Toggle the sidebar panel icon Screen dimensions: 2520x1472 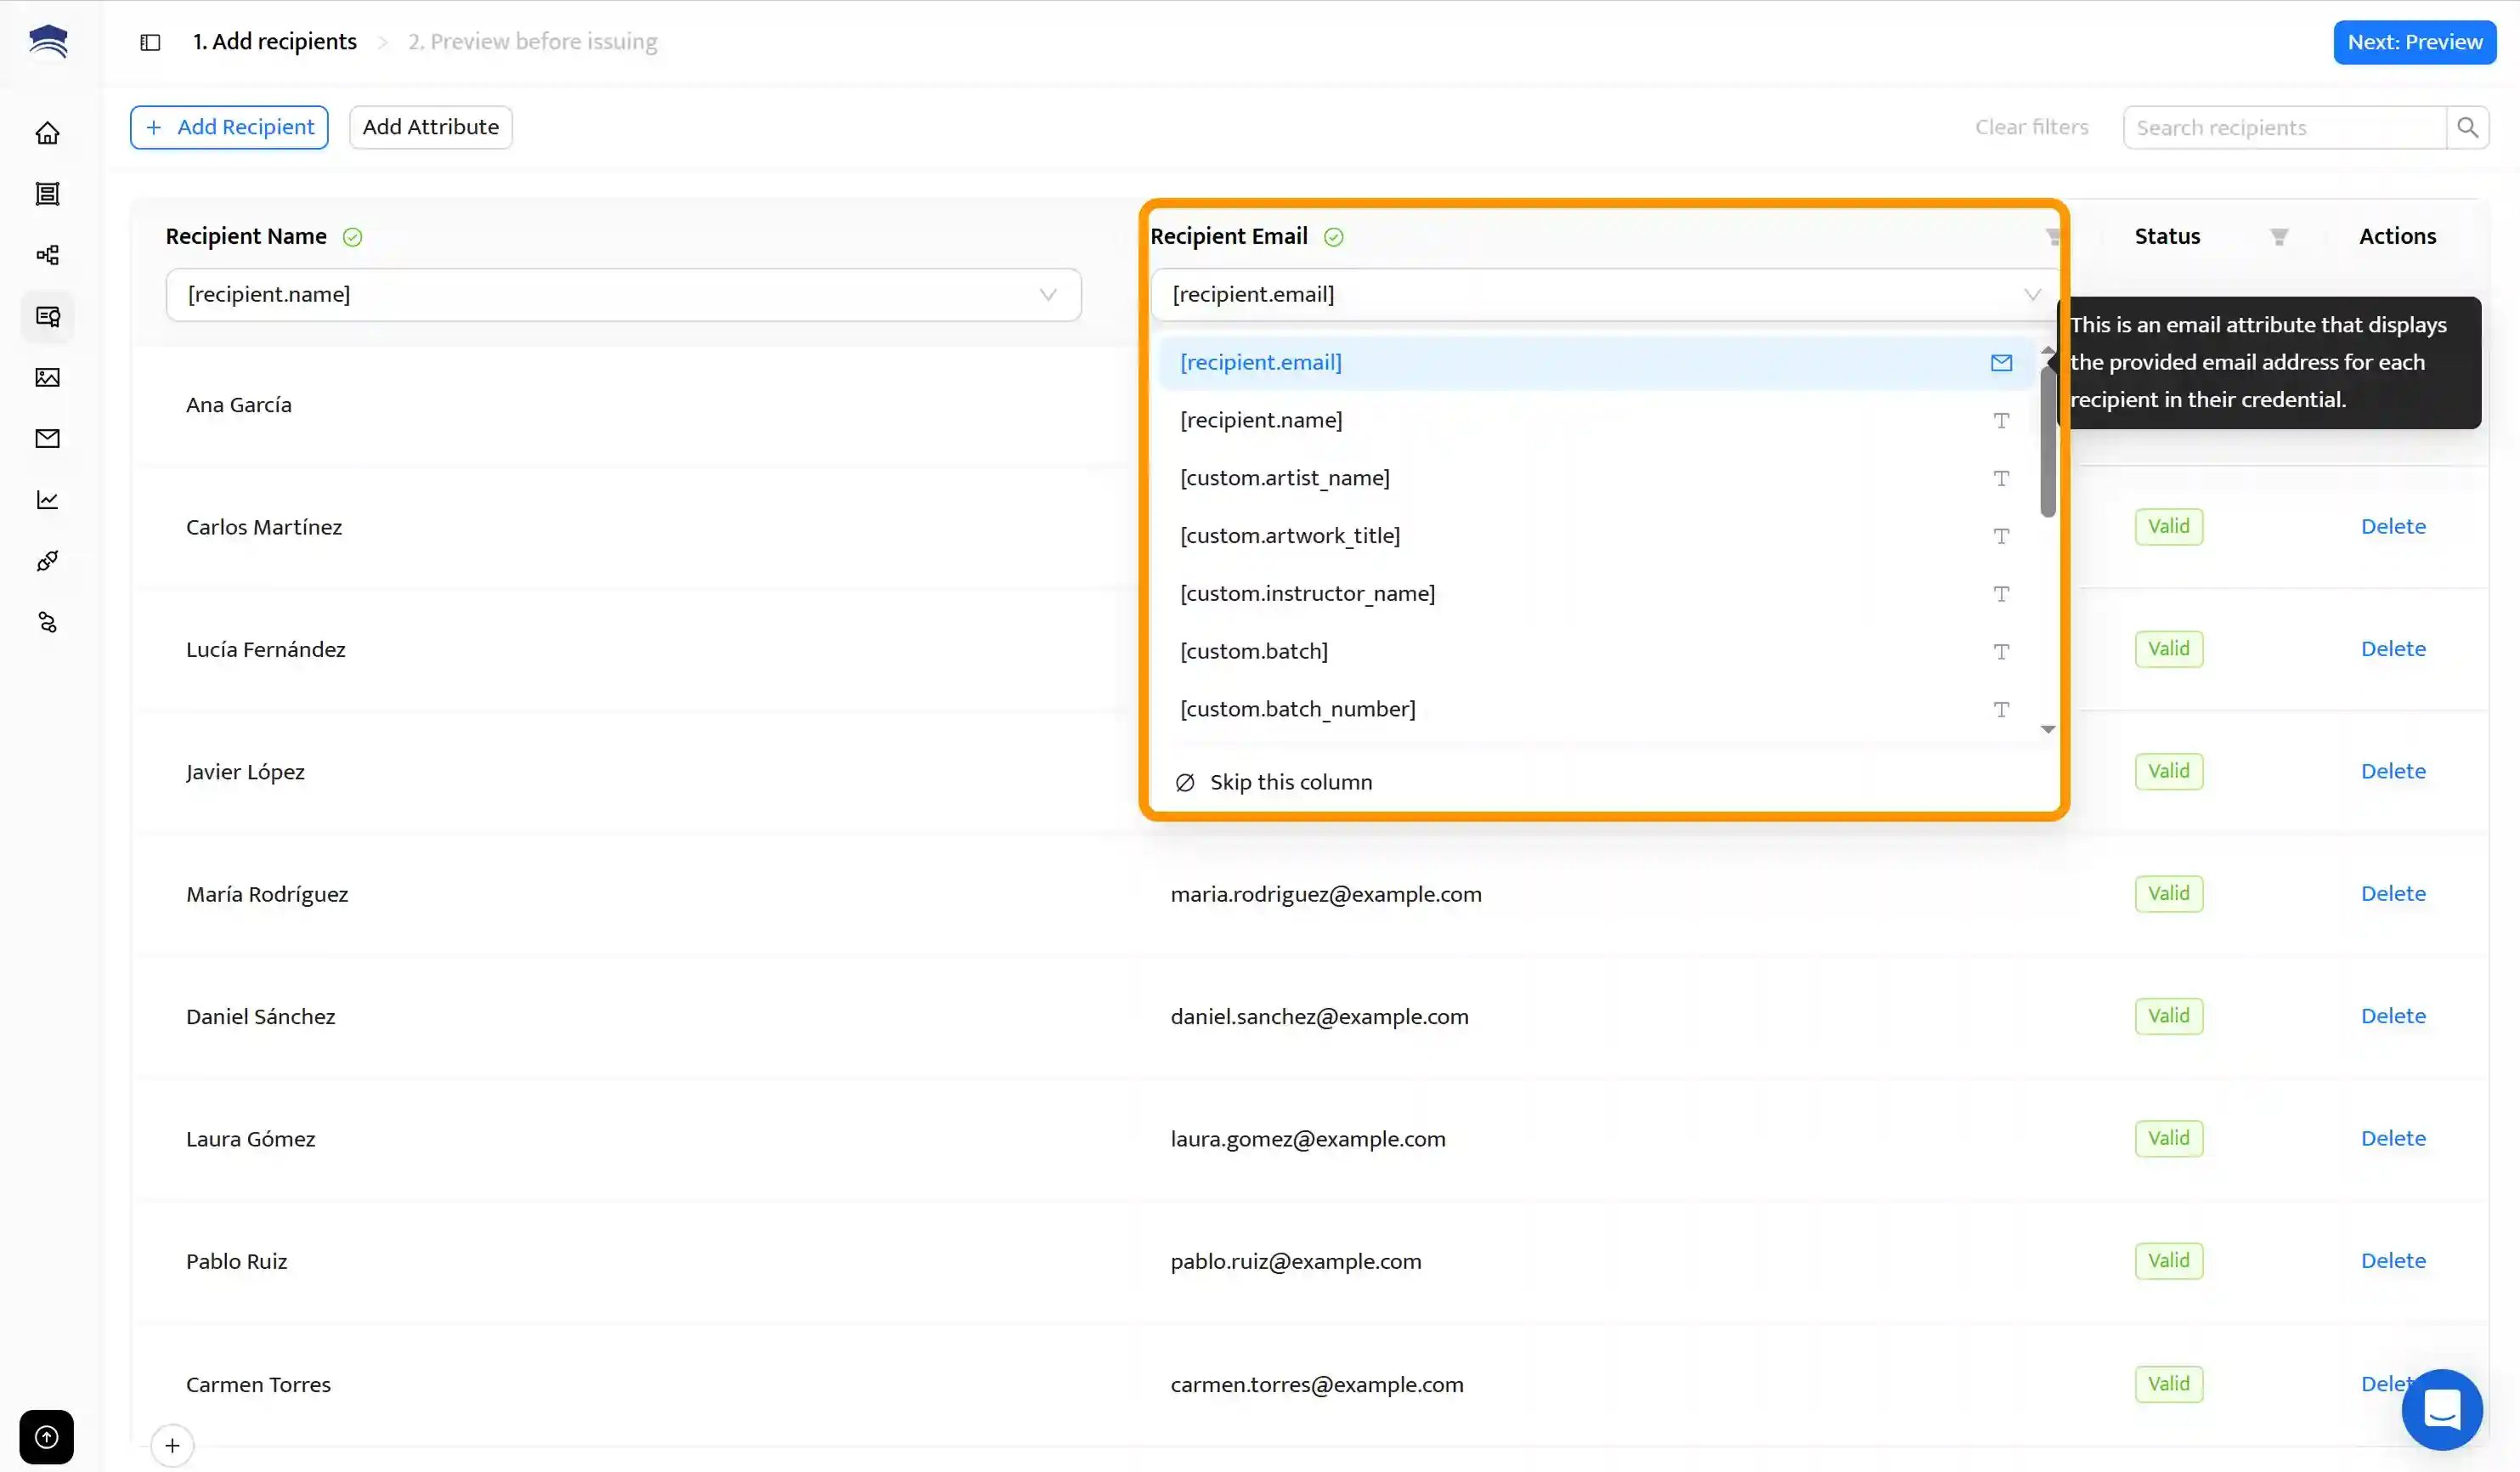pos(150,42)
